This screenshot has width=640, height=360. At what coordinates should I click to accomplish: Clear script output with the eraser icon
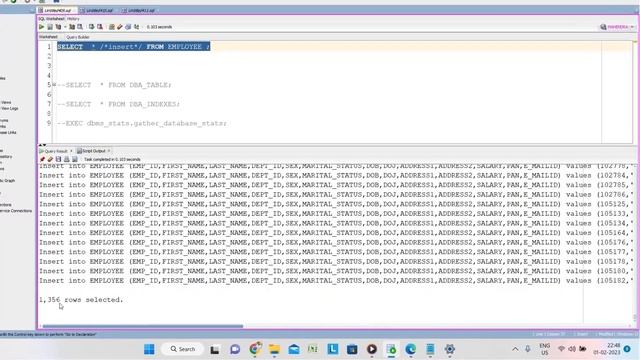[x=50, y=159]
